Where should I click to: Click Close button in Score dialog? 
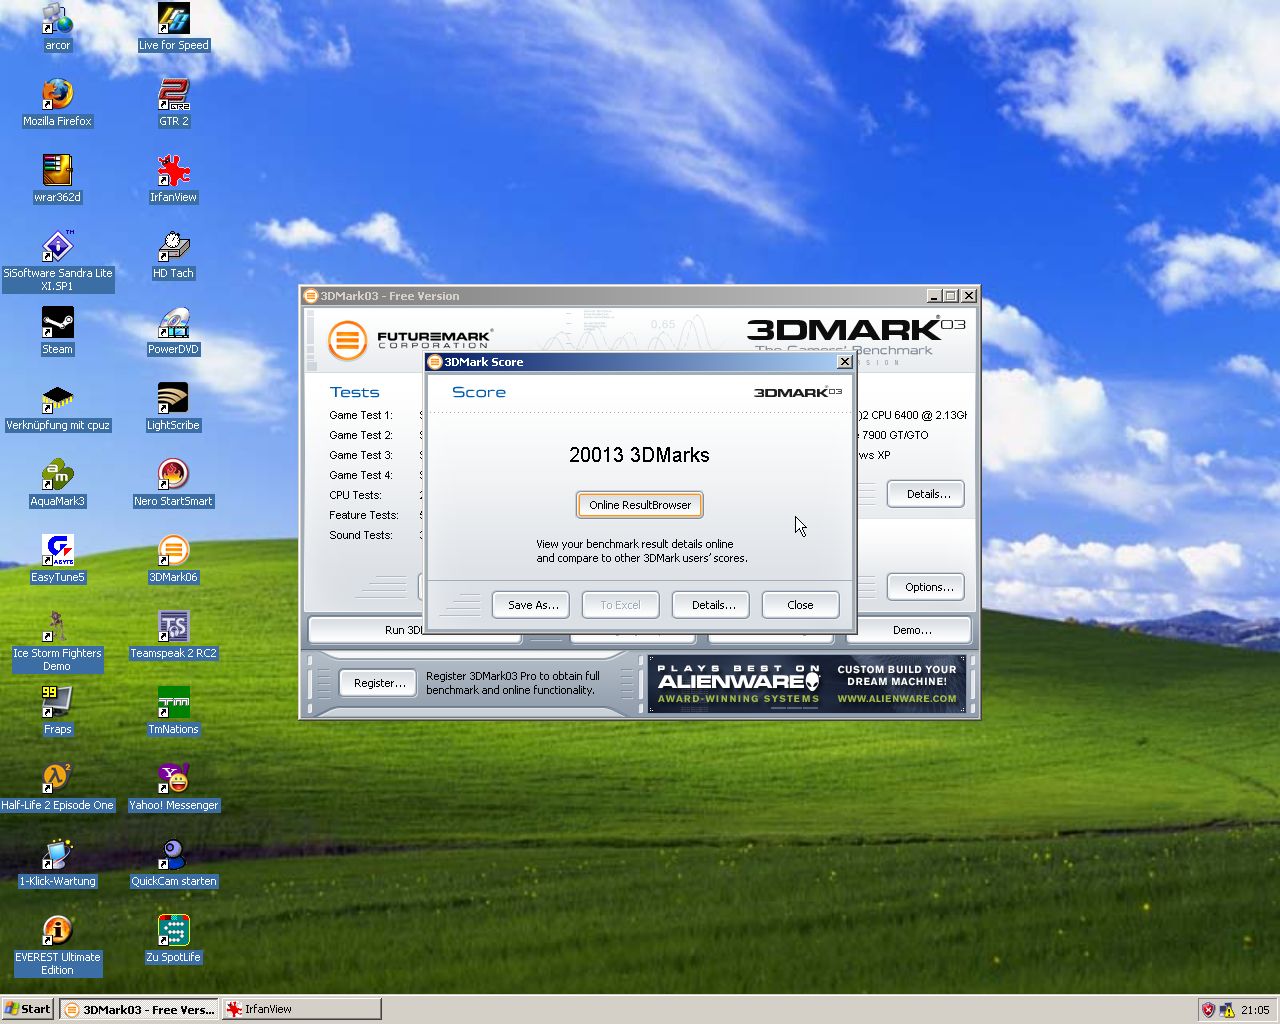(x=800, y=605)
